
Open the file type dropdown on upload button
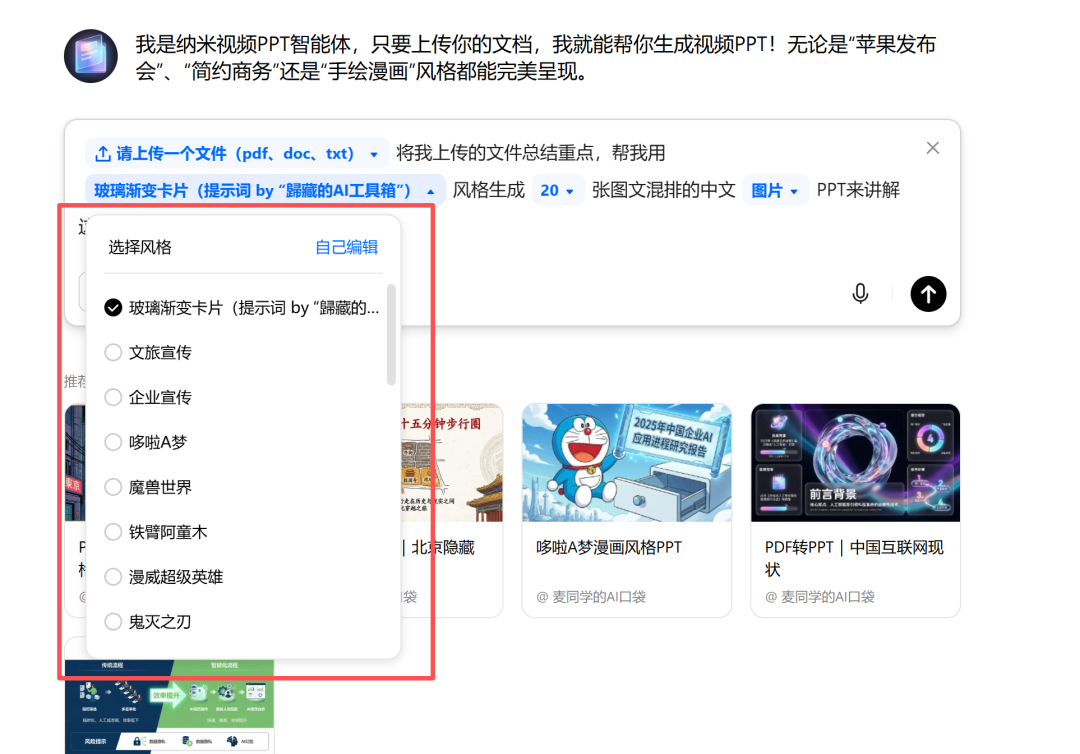point(374,153)
